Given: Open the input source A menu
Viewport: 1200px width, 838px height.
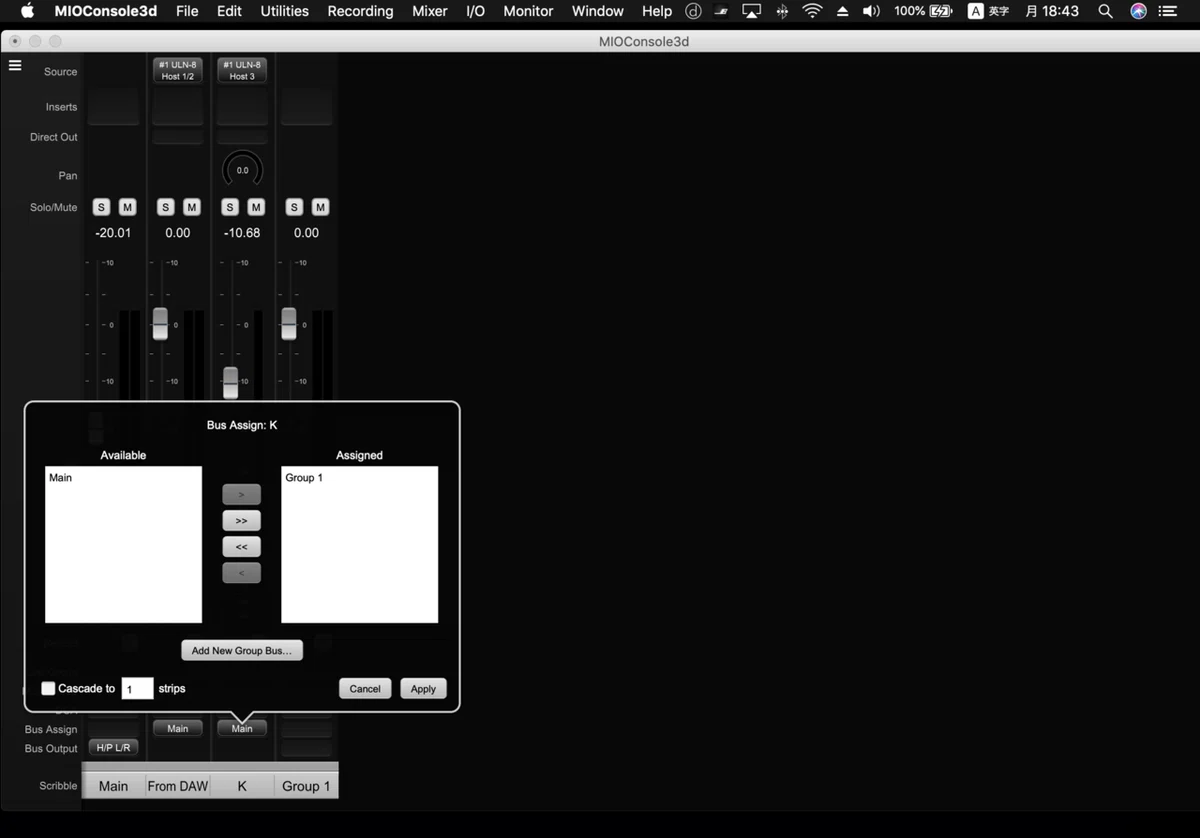Looking at the screenshot, I should [976, 11].
